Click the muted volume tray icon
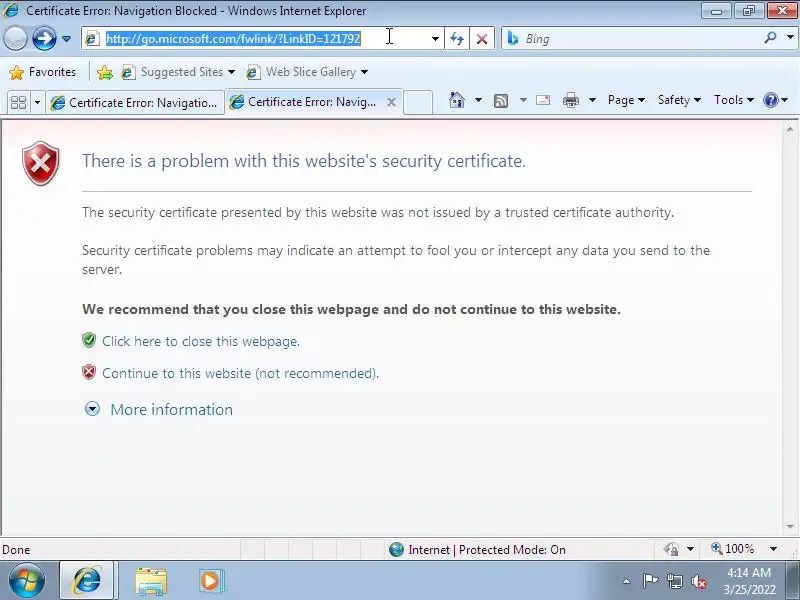The width and height of the screenshot is (800, 600). click(699, 581)
